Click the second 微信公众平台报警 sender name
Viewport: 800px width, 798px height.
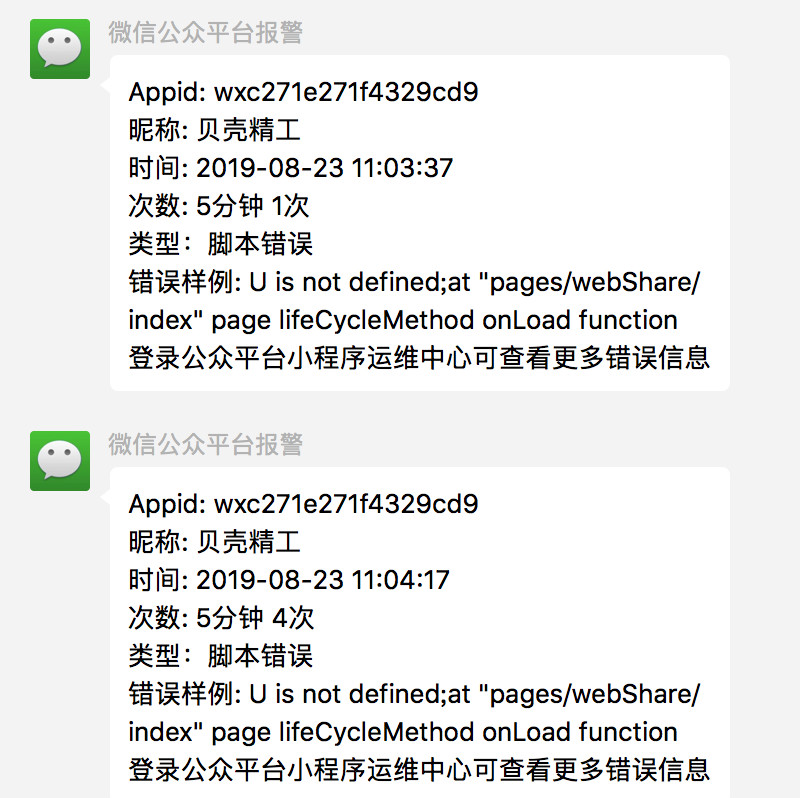pos(206,444)
